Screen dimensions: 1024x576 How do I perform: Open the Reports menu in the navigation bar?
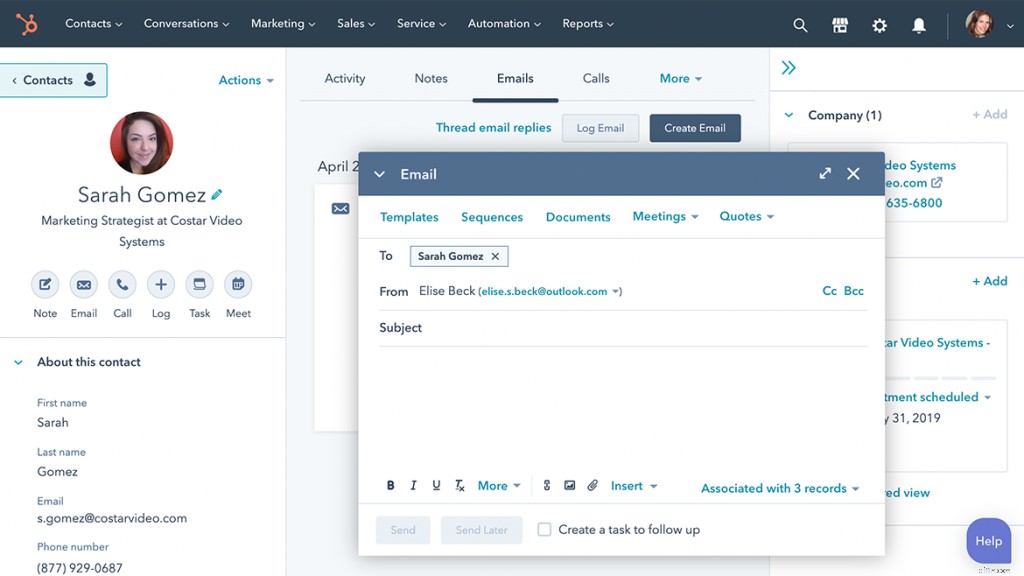587,23
